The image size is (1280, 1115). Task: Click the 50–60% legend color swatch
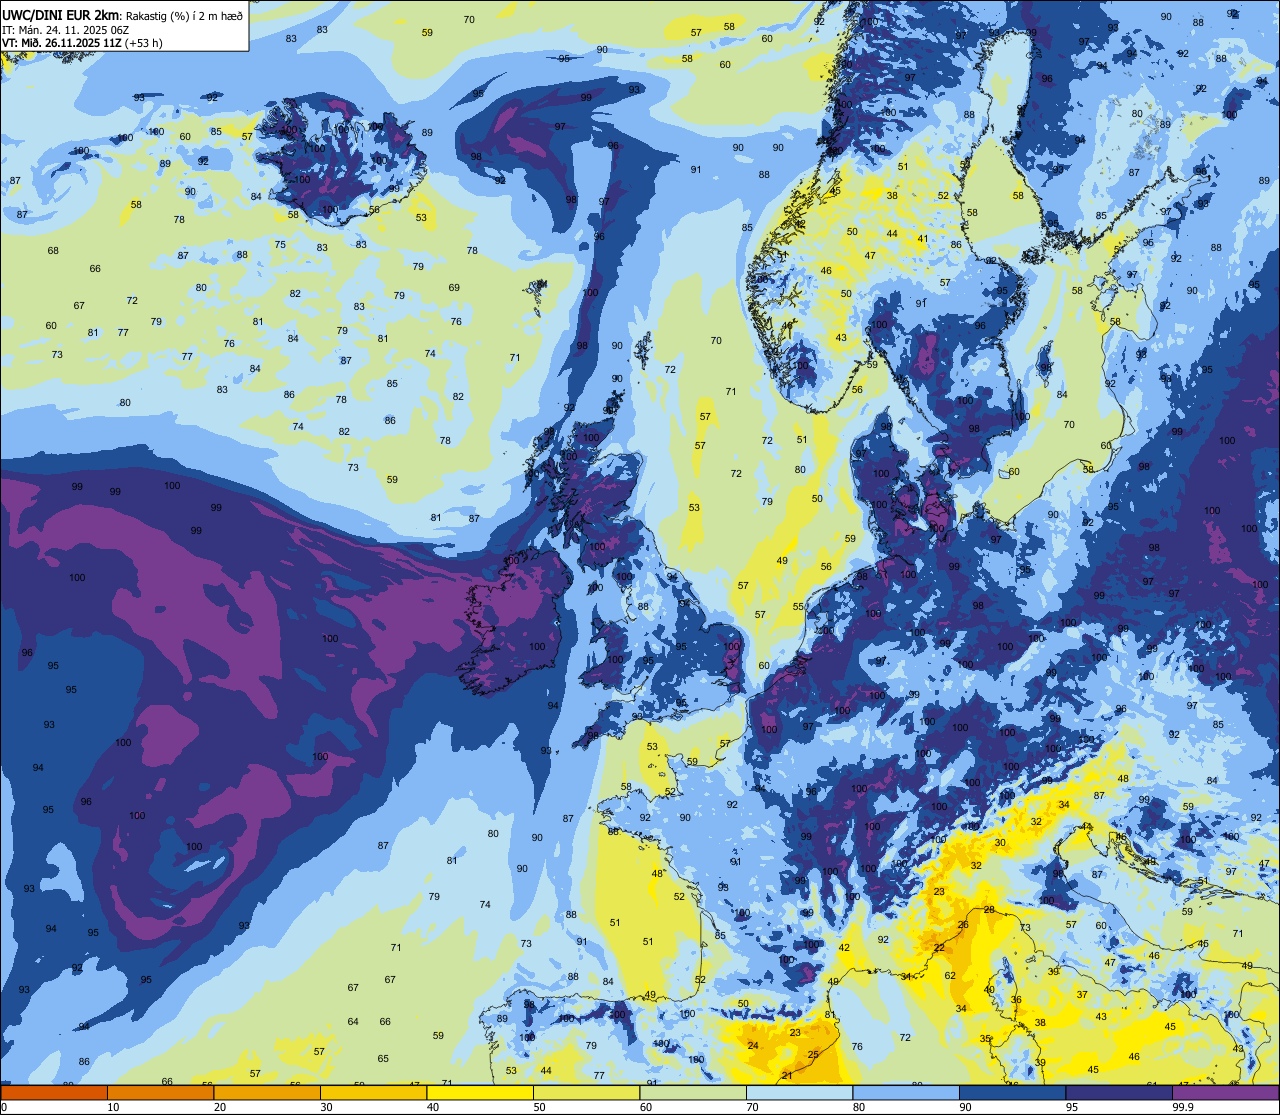(586, 1092)
